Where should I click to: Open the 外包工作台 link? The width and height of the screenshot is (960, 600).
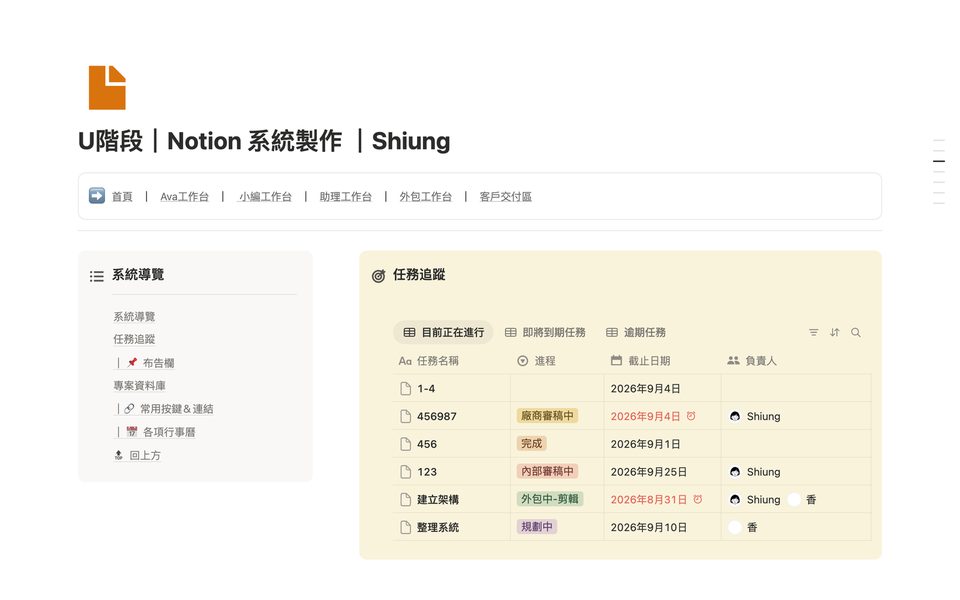[426, 197]
